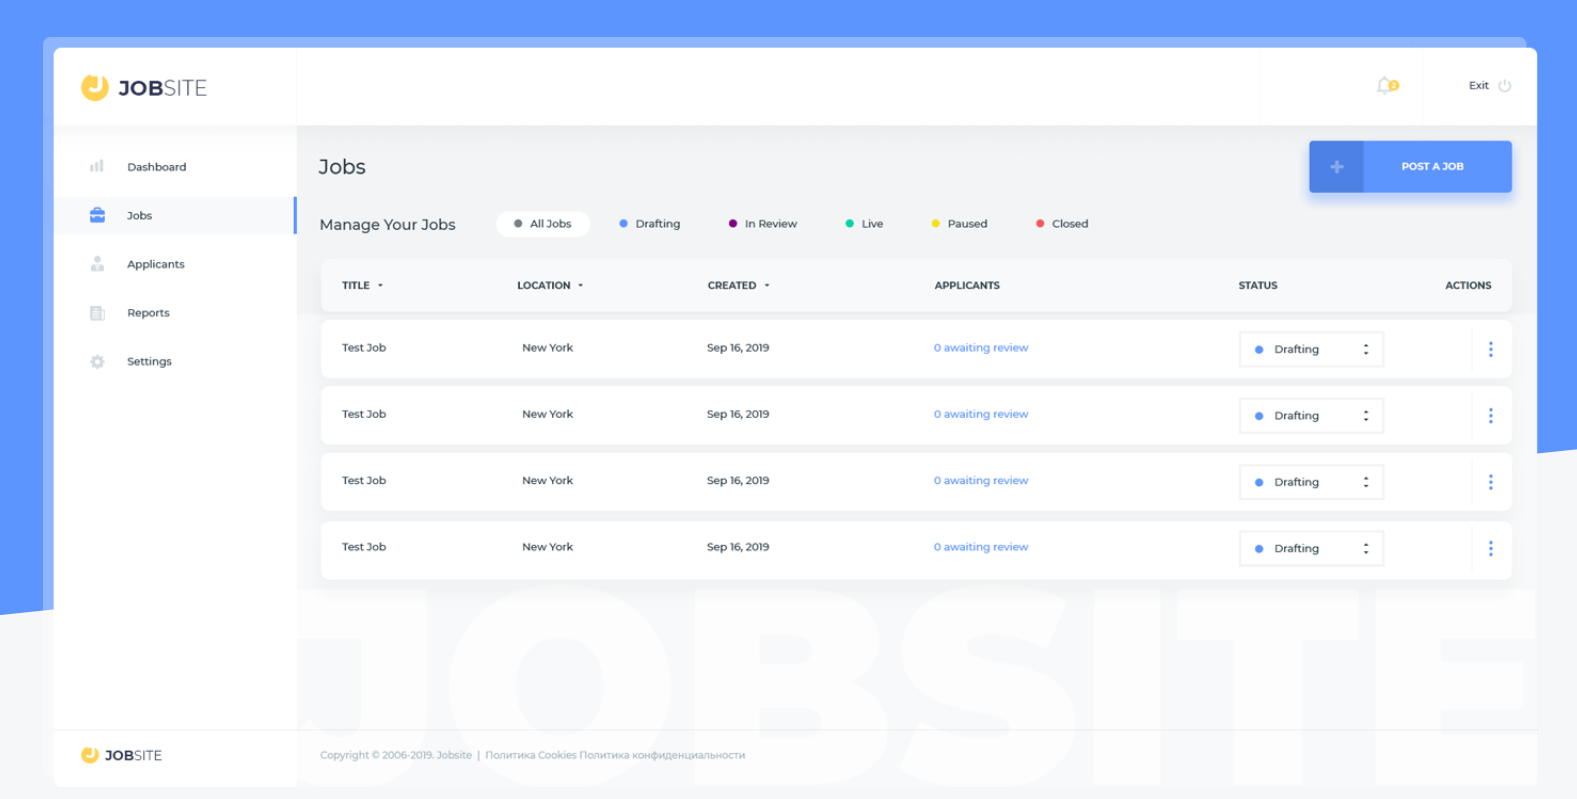Sort the table by Location
The width and height of the screenshot is (1577, 799).
[x=550, y=286]
